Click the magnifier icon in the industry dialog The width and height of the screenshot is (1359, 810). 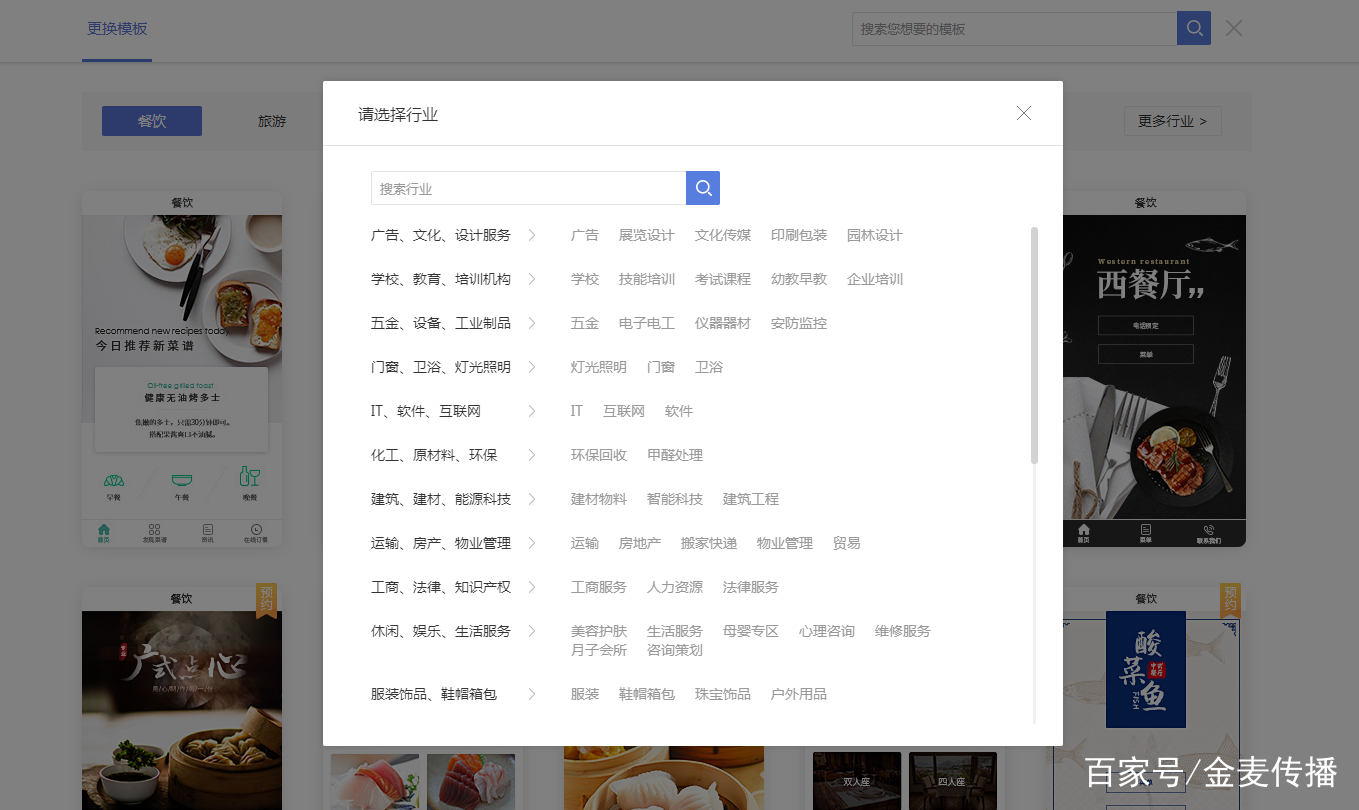click(702, 187)
